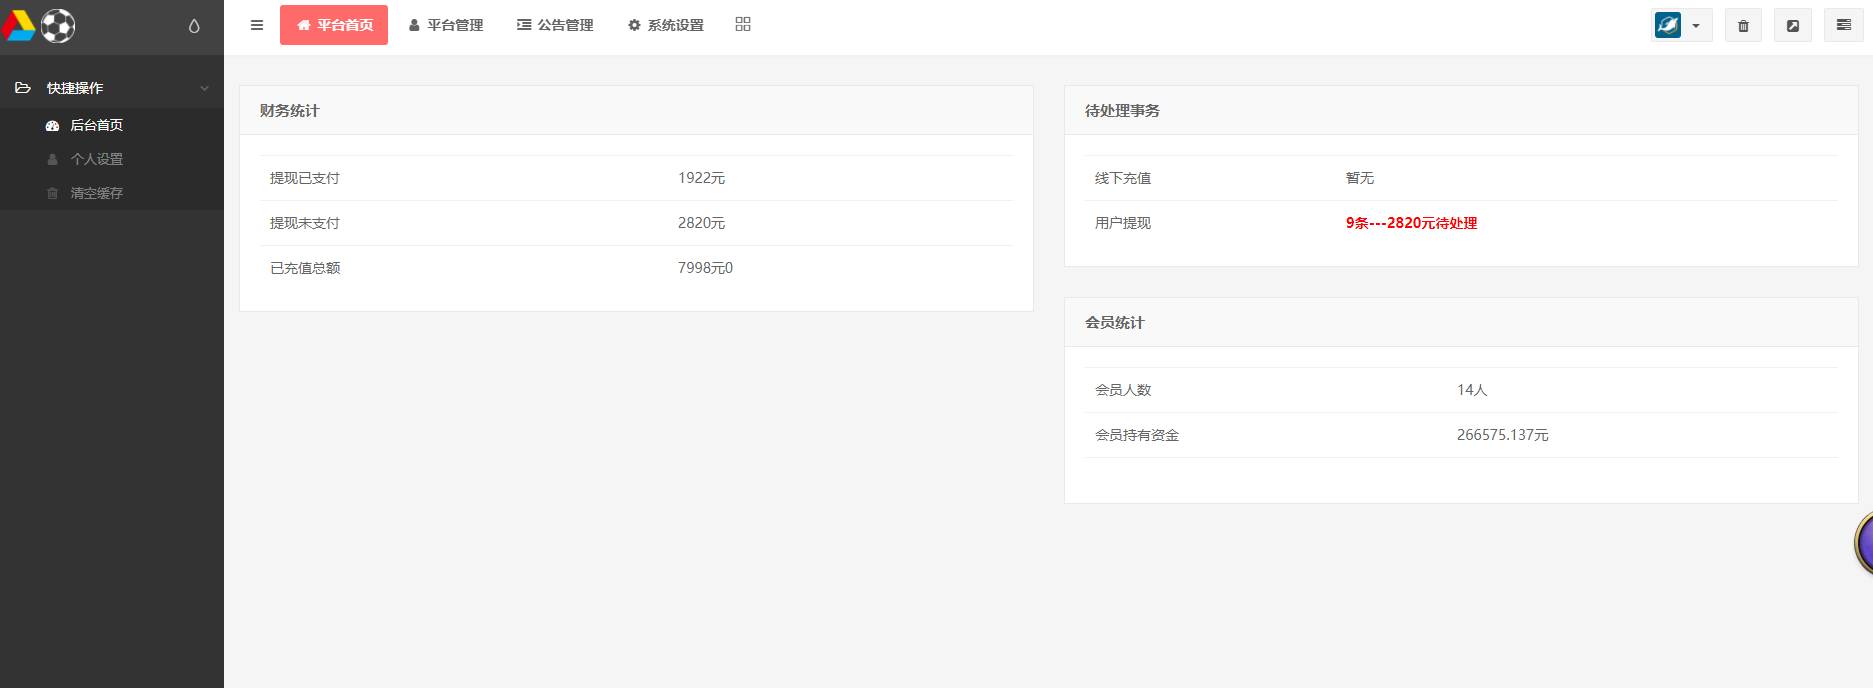Click the red 9条---2820元待处理 link
Image resolution: width=1873 pixels, height=688 pixels.
pos(1411,223)
